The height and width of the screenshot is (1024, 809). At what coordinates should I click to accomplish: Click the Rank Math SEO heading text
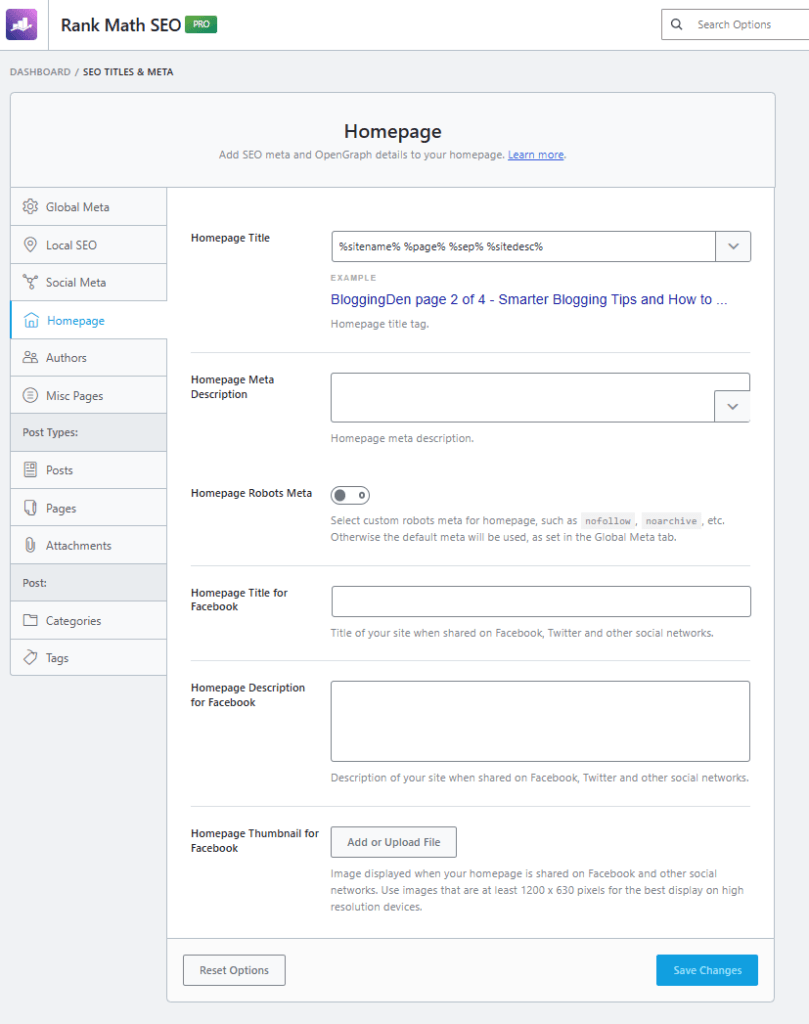[x=121, y=25]
